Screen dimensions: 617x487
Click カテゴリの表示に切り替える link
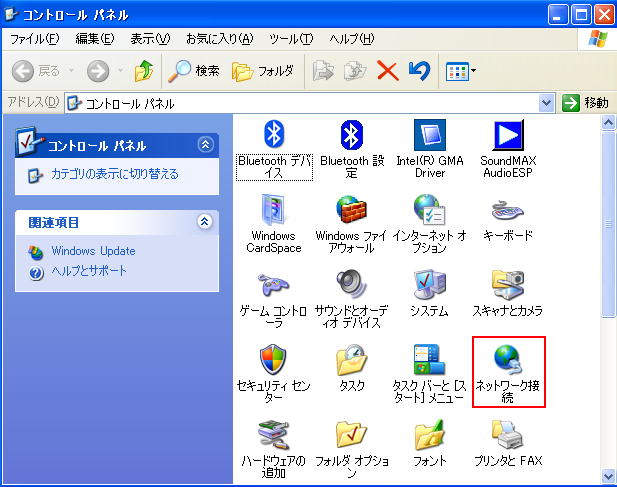pyautogui.click(x=115, y=174)
